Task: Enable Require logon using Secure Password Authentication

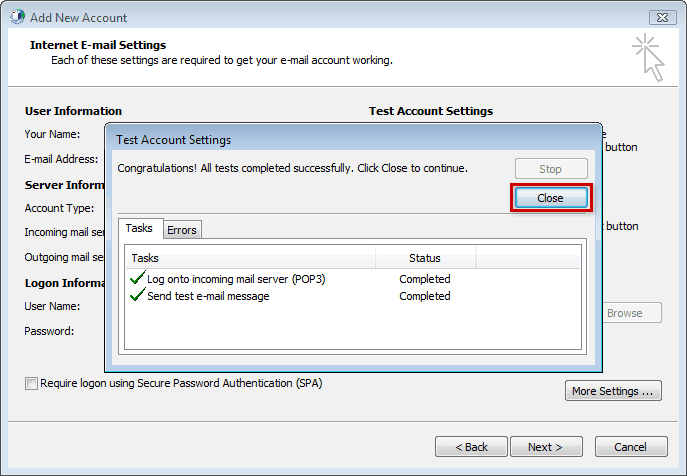Action: 31,384
